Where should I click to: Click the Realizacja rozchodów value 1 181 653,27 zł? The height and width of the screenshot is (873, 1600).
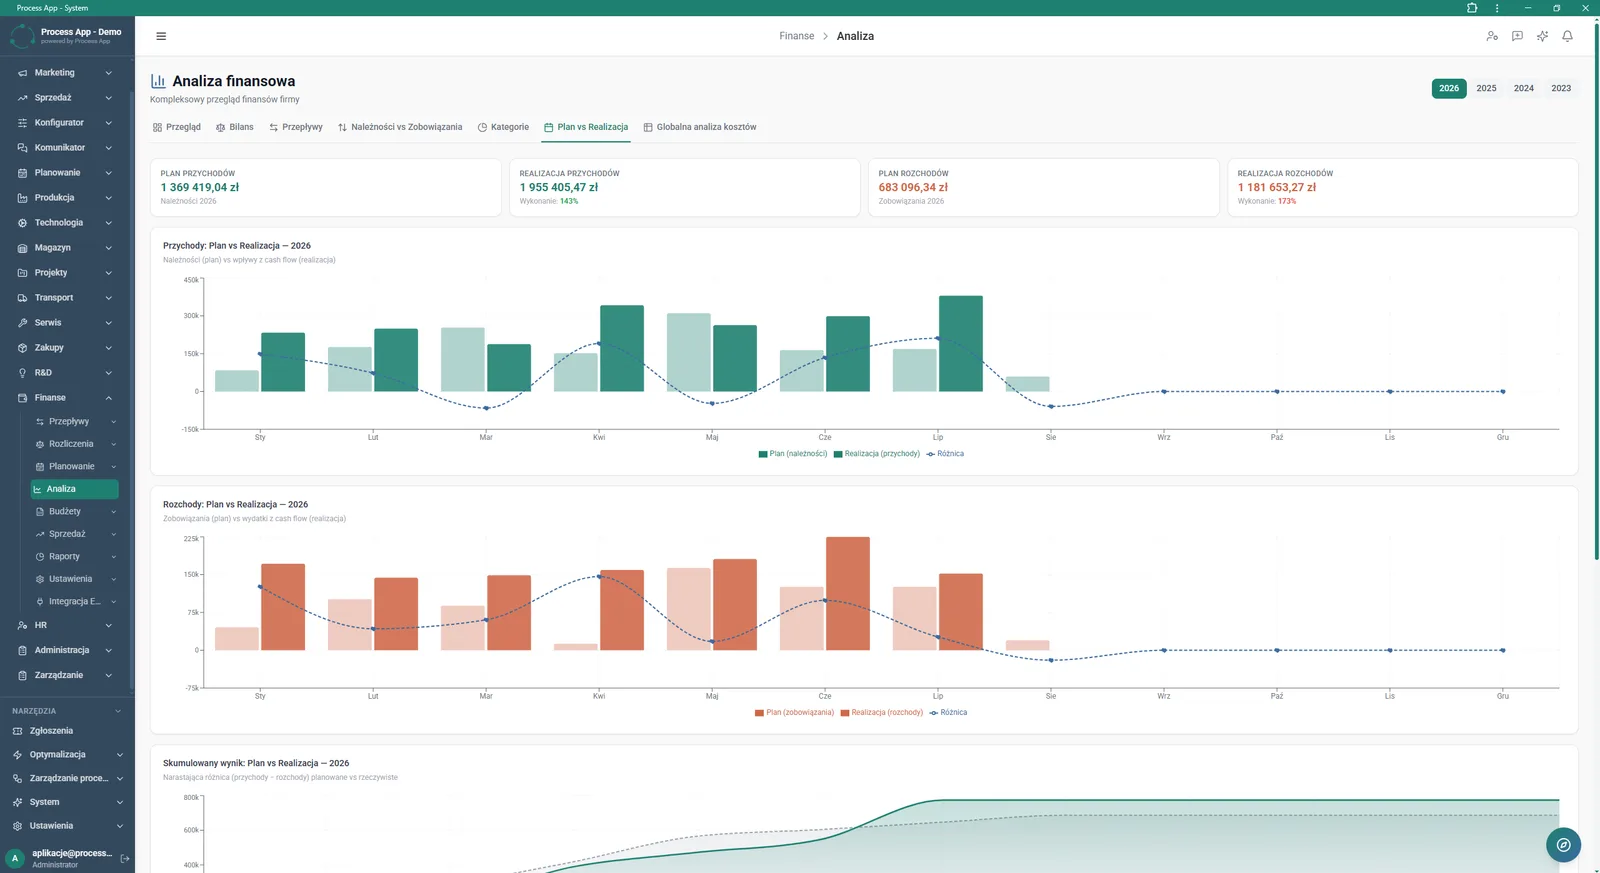click(x=1277, y=187)
